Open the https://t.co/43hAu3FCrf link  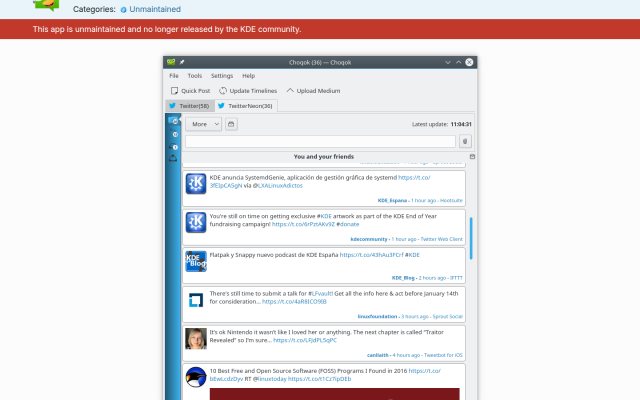click(371, 255)
